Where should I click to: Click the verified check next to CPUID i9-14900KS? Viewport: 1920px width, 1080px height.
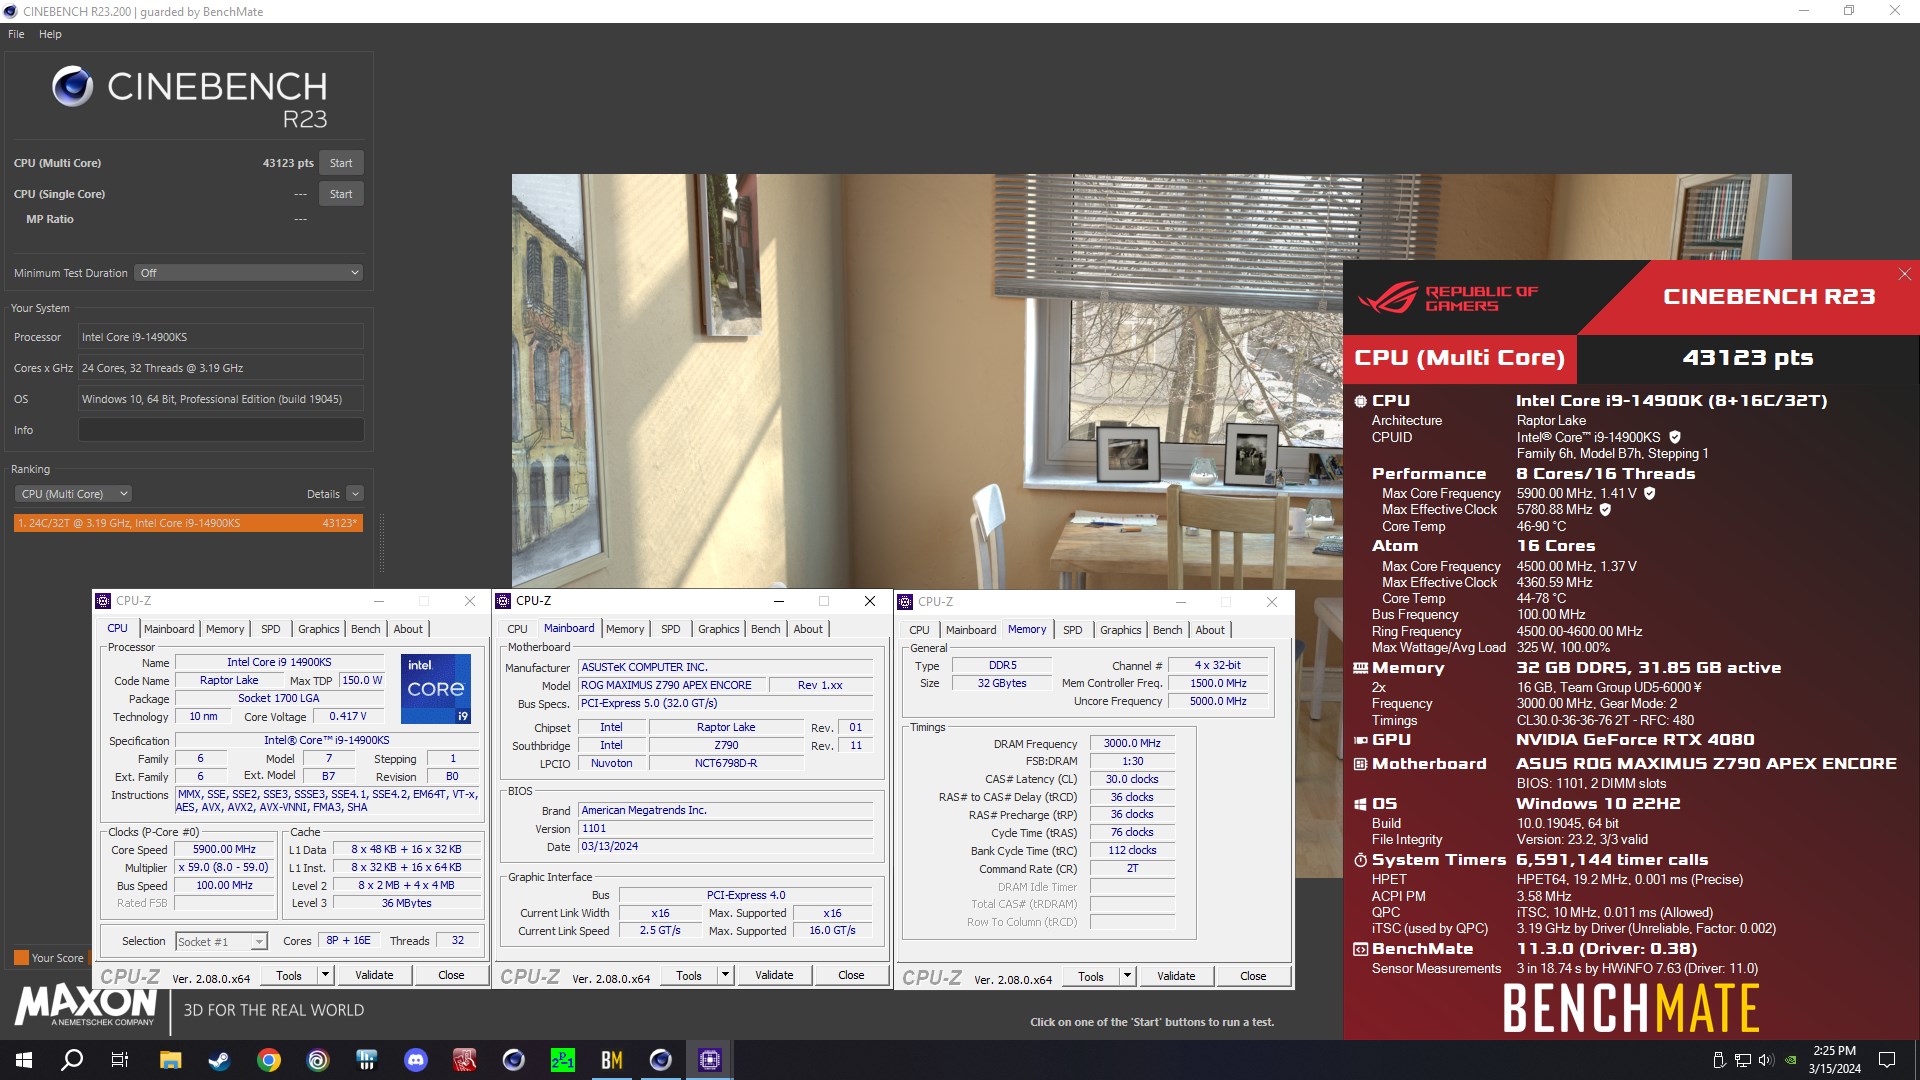1675,437
